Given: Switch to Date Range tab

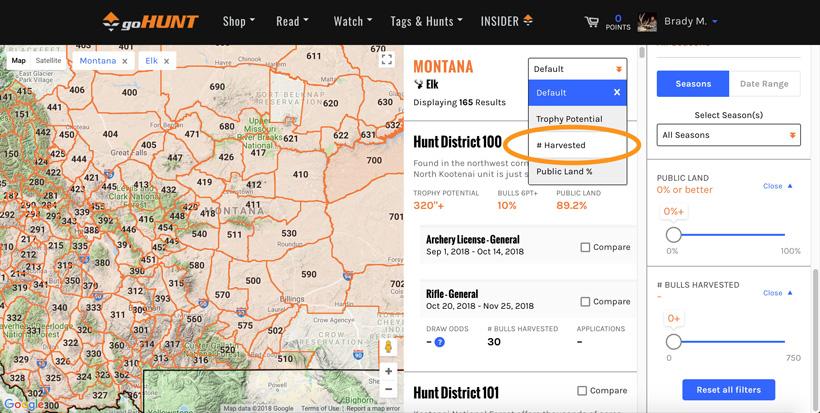Looking at the screenshot, I should coord(765,84).
